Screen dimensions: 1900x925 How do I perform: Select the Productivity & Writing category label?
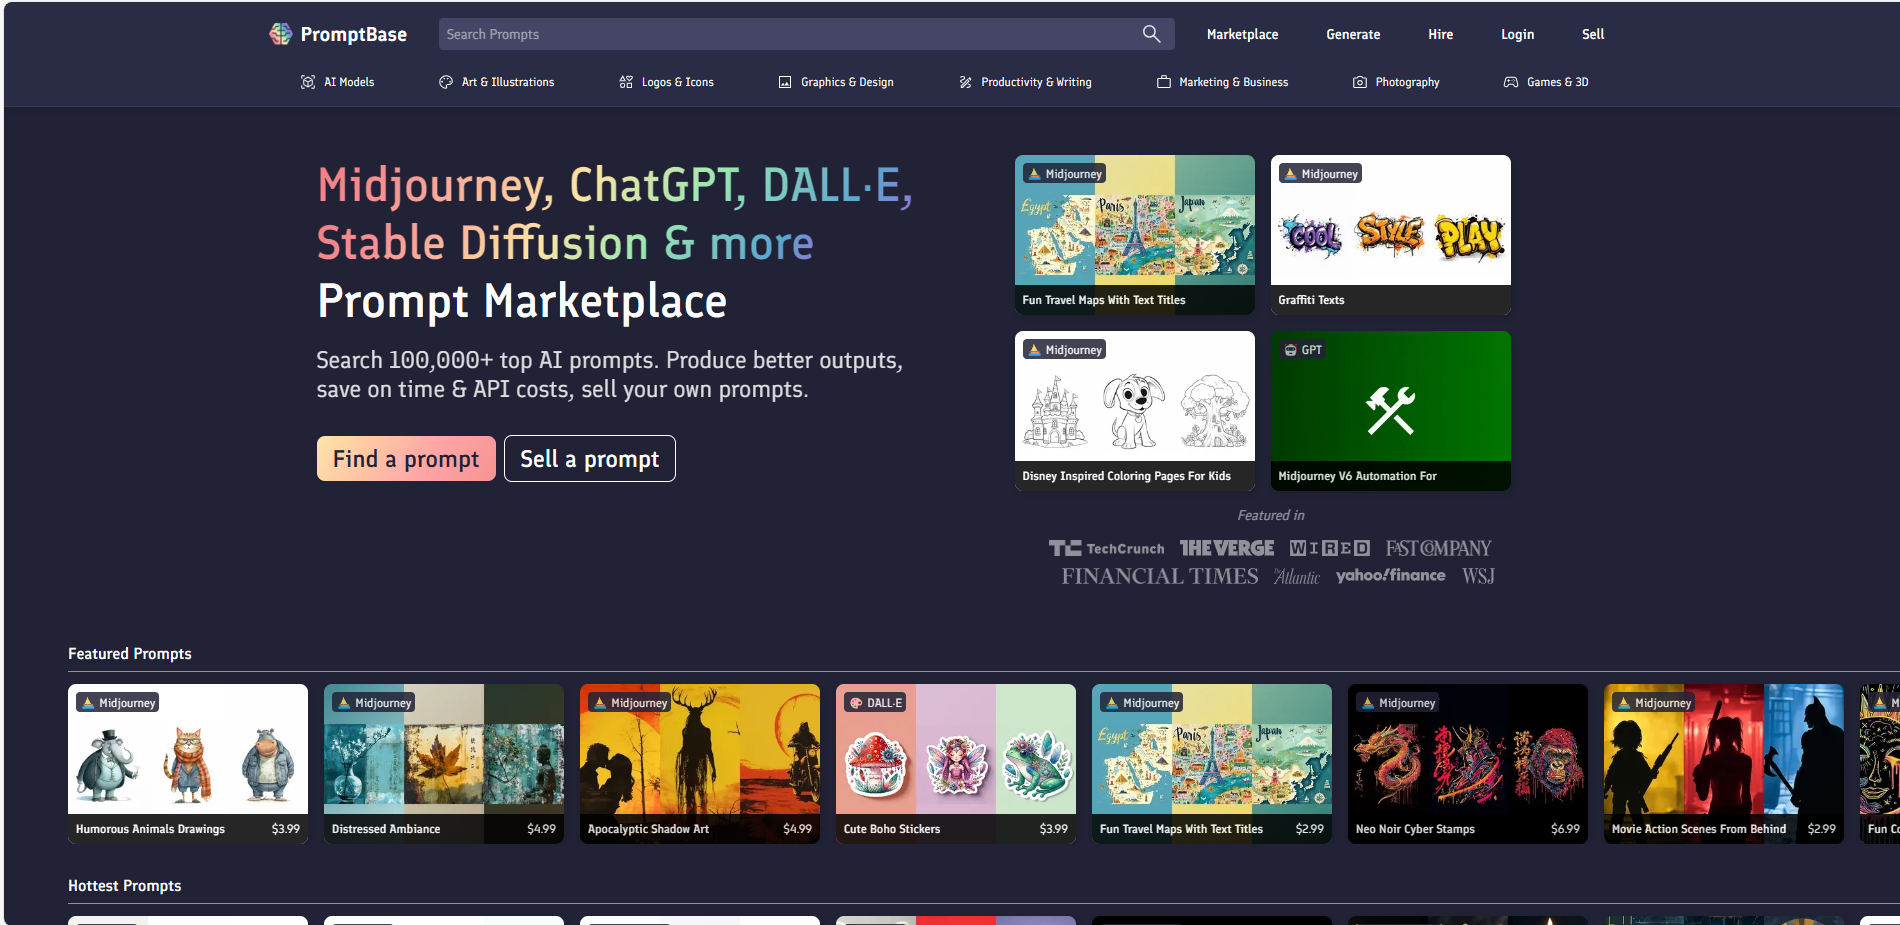[1036, 82]
